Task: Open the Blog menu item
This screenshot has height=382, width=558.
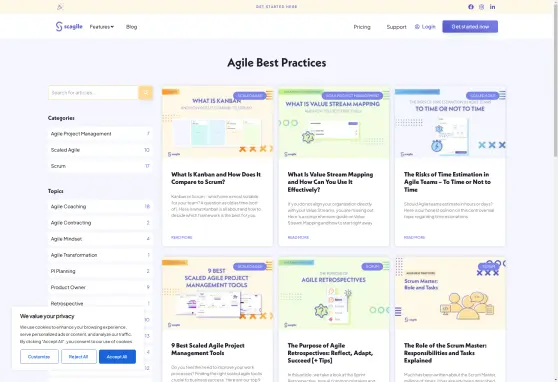Action: 131,27
